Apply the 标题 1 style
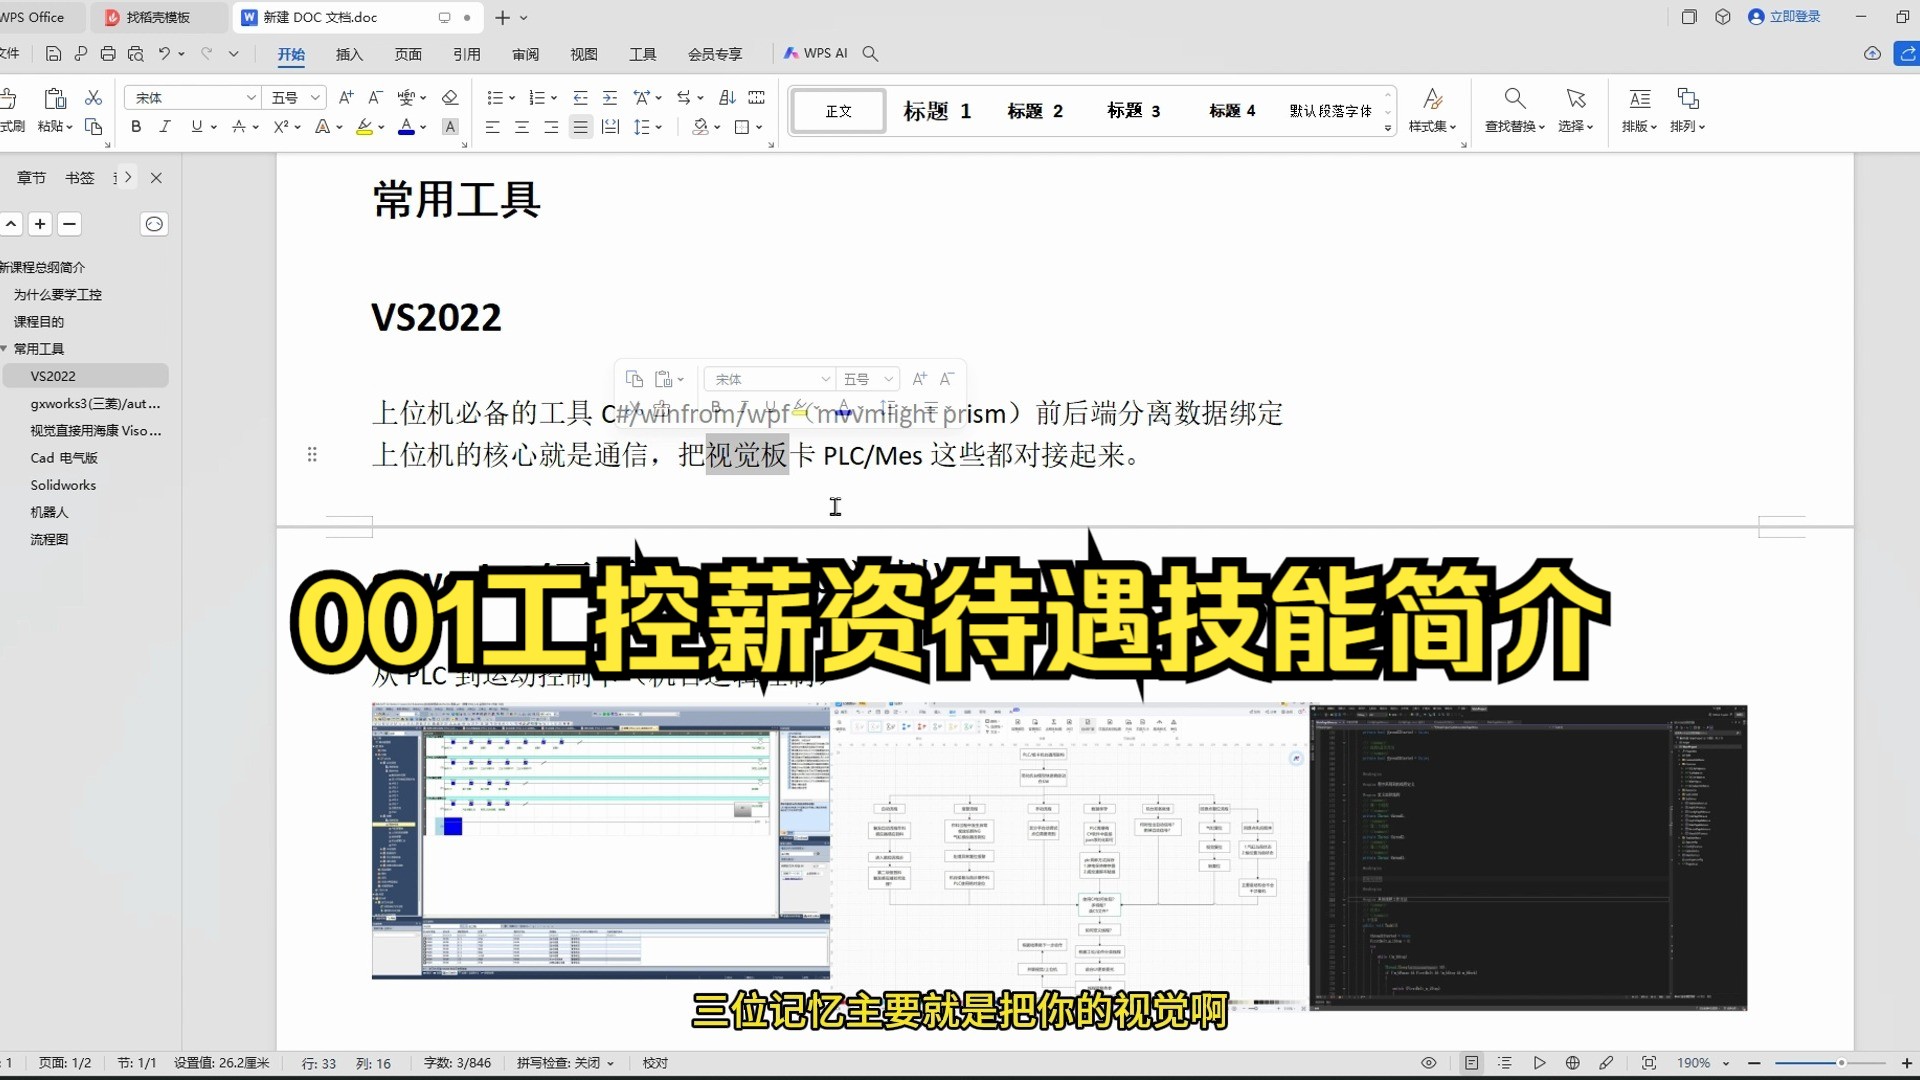The width and height of the screenshot is (1920, 1080). click(x=937, y=111)
